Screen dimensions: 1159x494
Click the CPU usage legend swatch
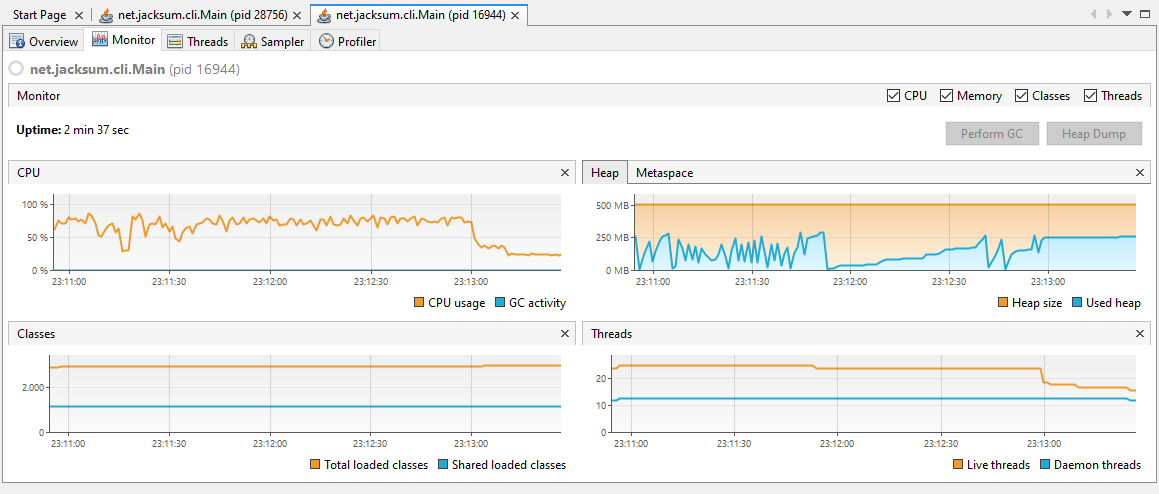pos(419,302)
